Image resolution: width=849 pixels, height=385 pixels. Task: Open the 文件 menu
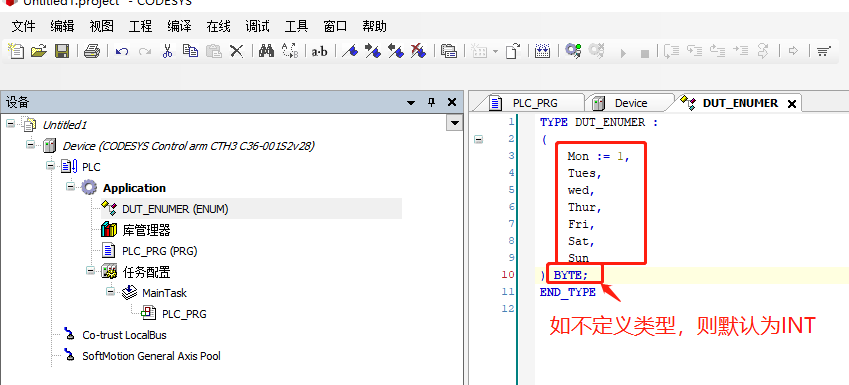click(23, 27)
